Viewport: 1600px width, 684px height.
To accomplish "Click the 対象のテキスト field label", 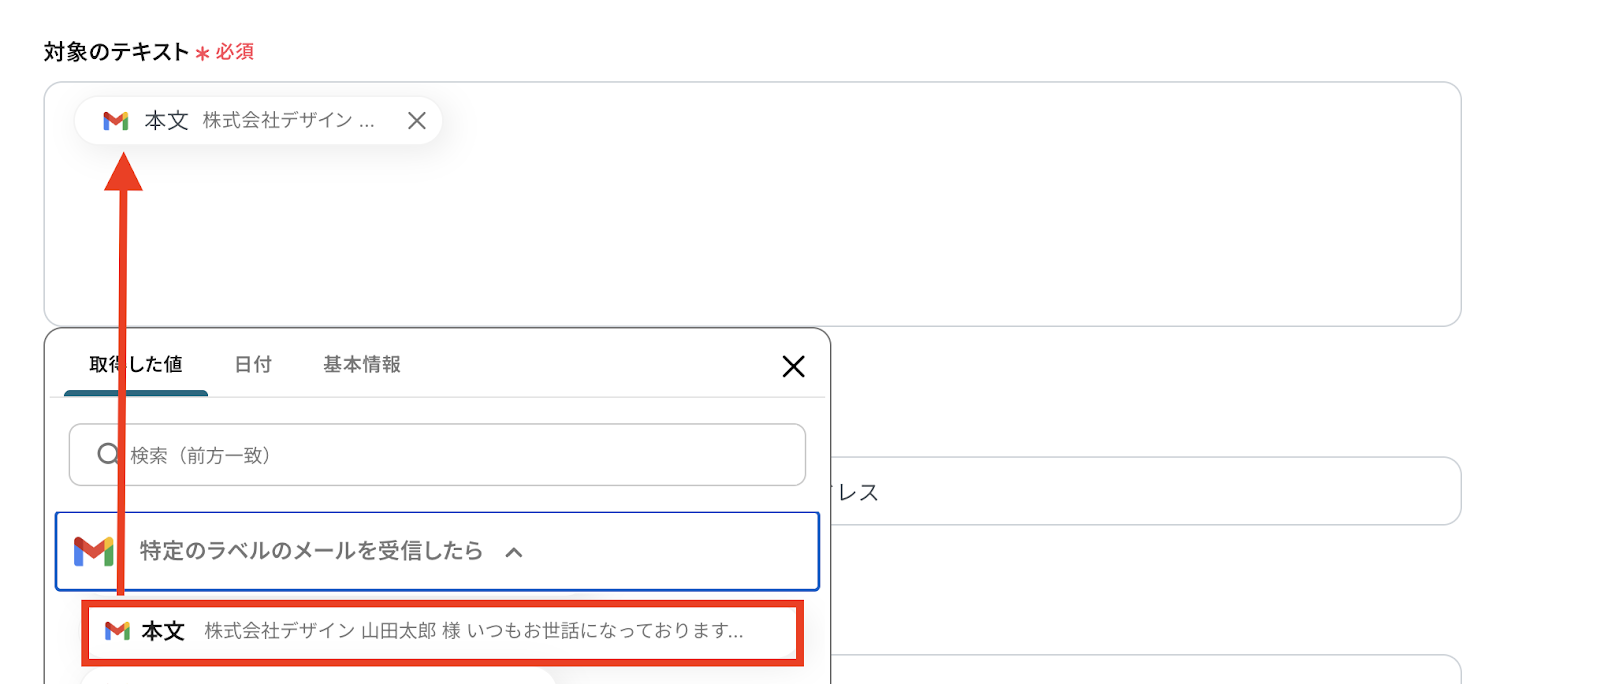I will click(x=116, y=52).
